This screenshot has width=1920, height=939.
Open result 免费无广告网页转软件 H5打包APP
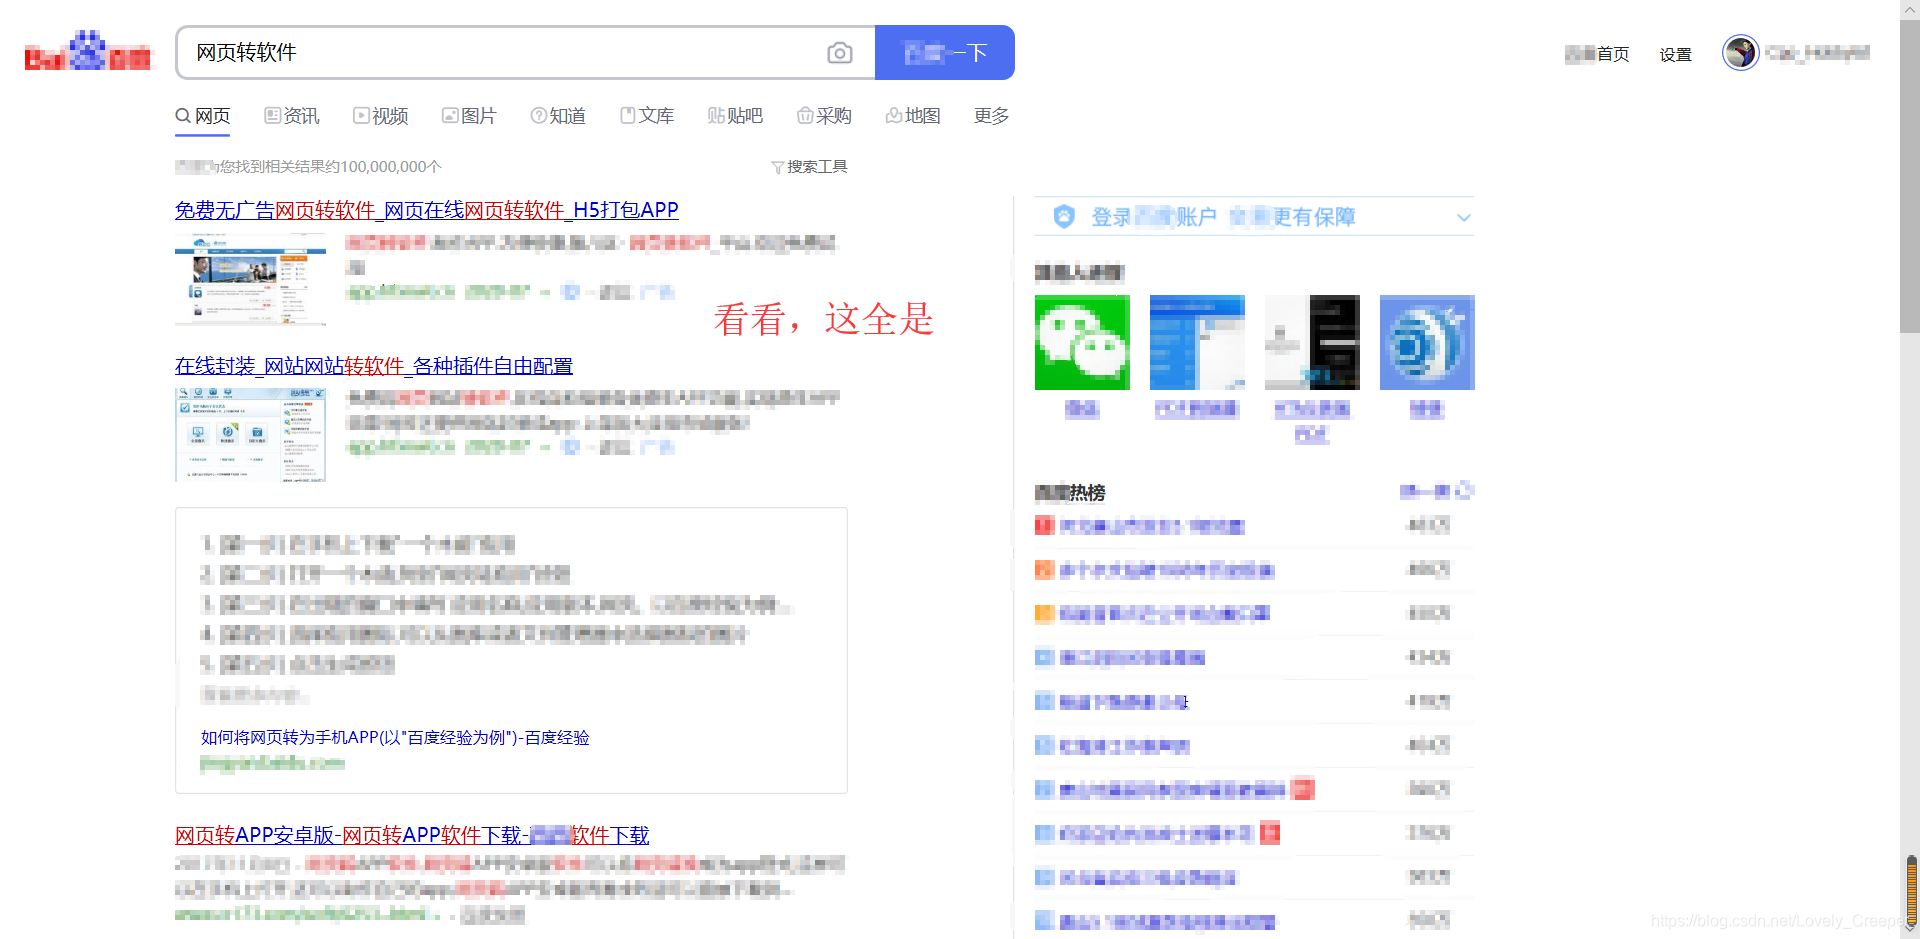[x=427, y=210]
